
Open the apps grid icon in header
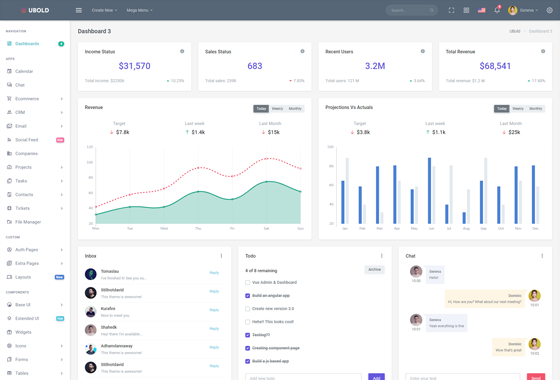tap(466, 10)
